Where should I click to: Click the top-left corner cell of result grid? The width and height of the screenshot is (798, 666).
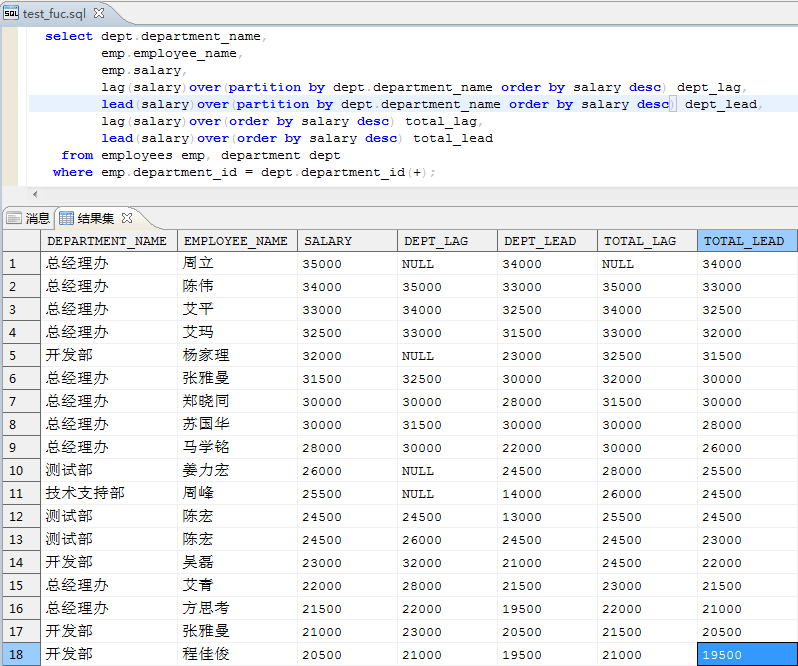coord(20,241)
